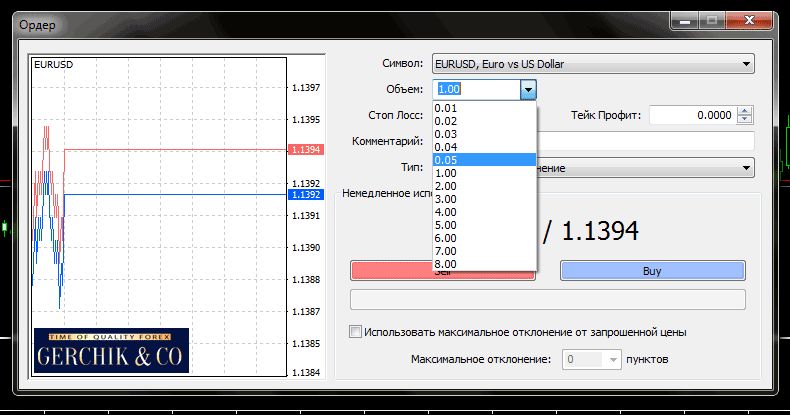Collapse the Объем volume dropdown arrow

click(528, 90)
